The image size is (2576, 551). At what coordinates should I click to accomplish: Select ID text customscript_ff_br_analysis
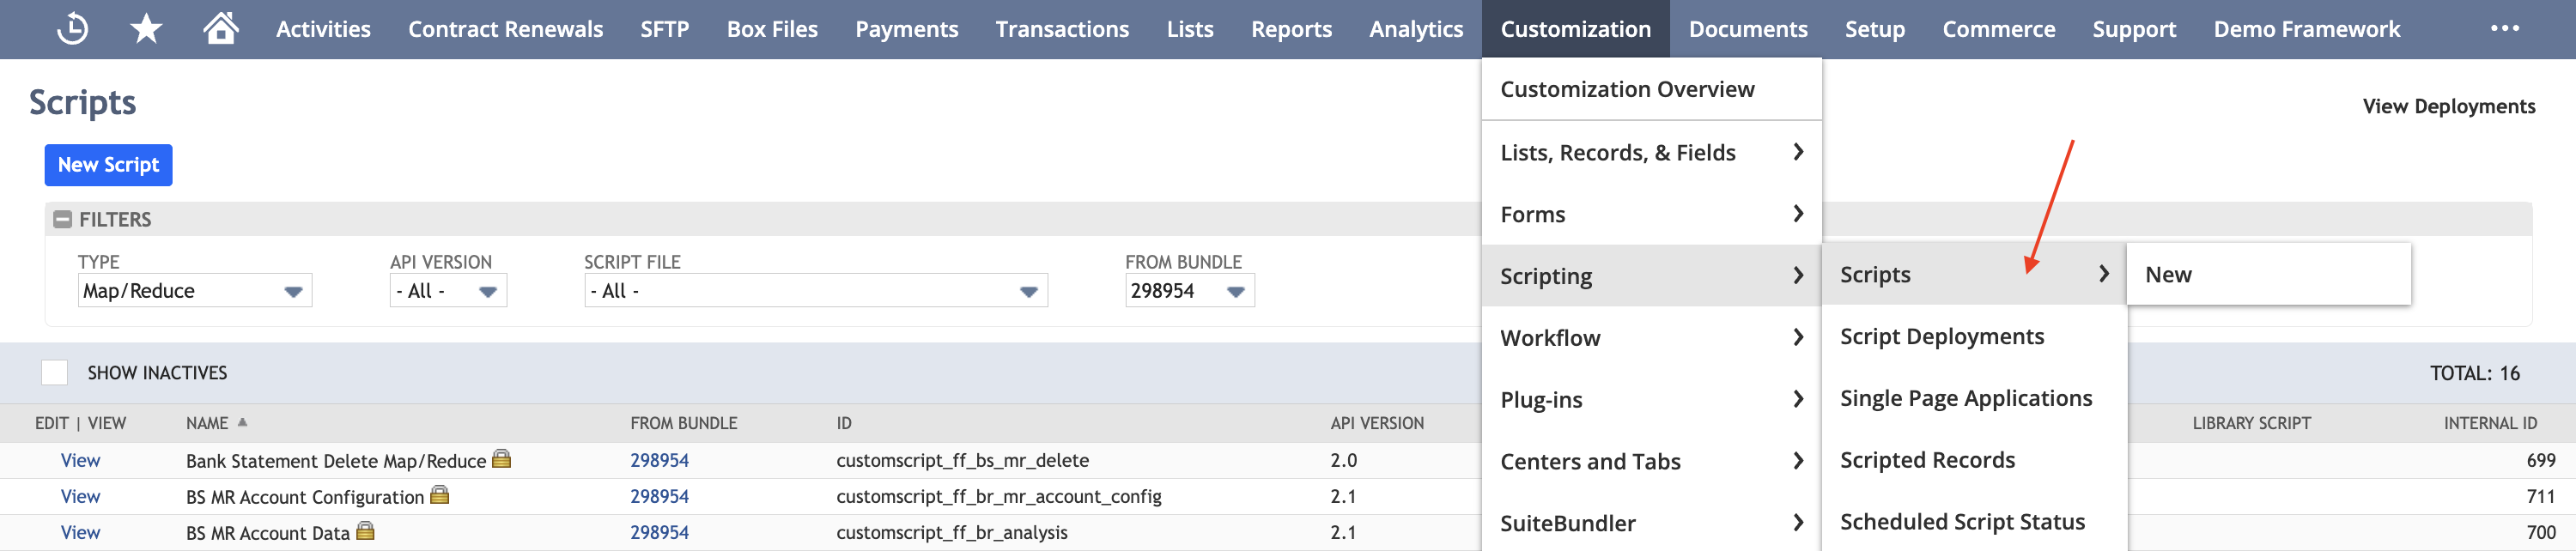(x=952, y=532)
